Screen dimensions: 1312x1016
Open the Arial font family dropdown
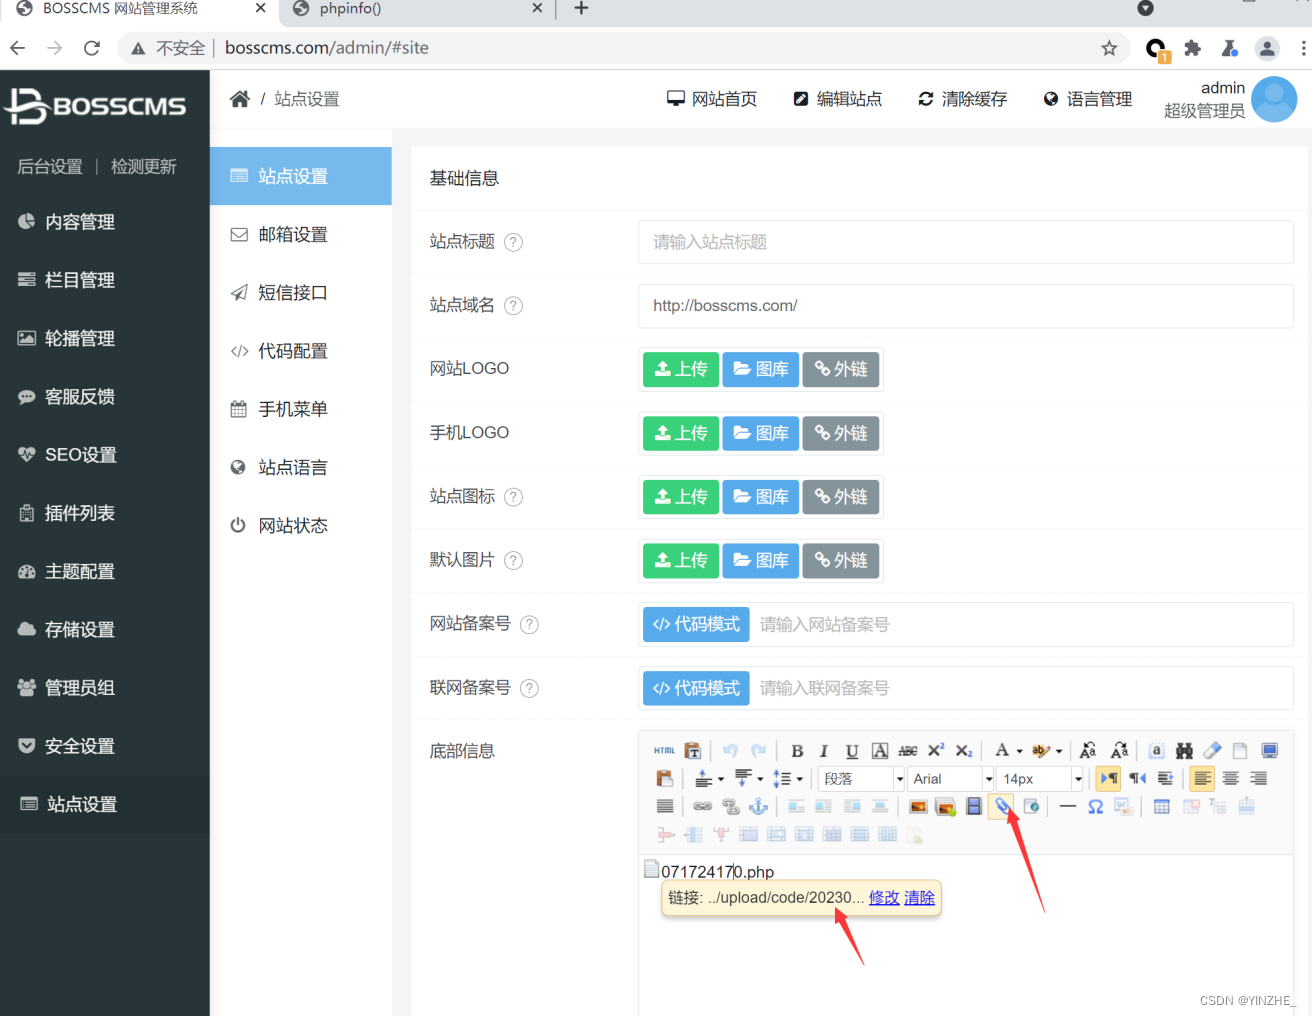(x=951, y=779)
